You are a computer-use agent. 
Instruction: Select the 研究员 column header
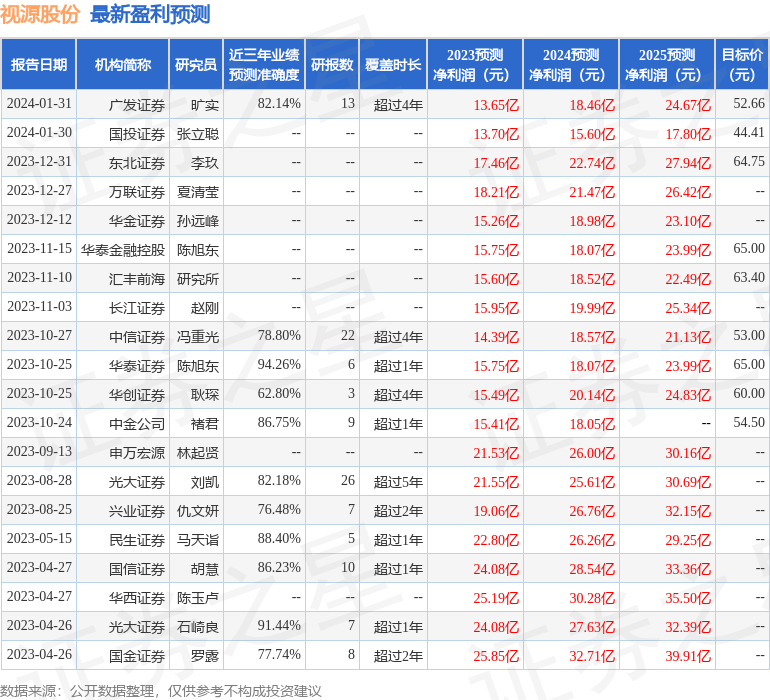[196, 65]
